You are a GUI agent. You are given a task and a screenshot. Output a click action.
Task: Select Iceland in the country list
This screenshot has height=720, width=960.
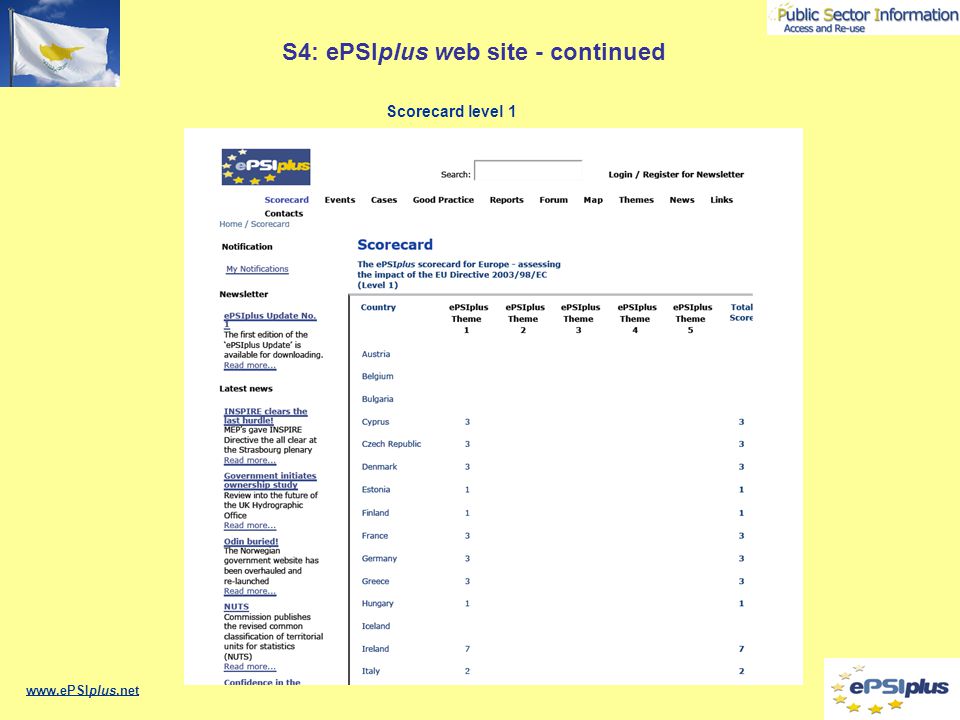376,626
